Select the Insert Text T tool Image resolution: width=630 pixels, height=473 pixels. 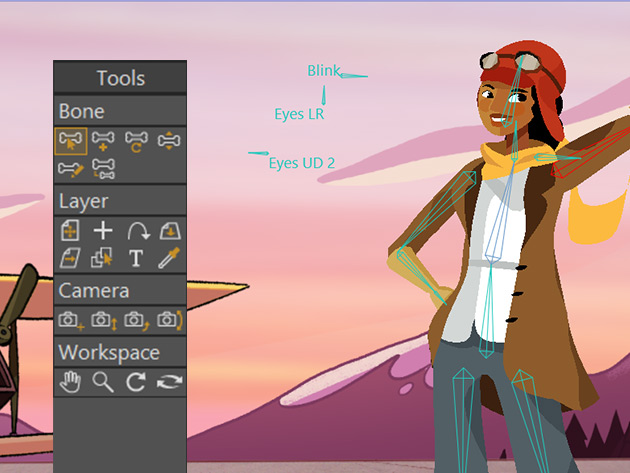(x=136, y=258)
